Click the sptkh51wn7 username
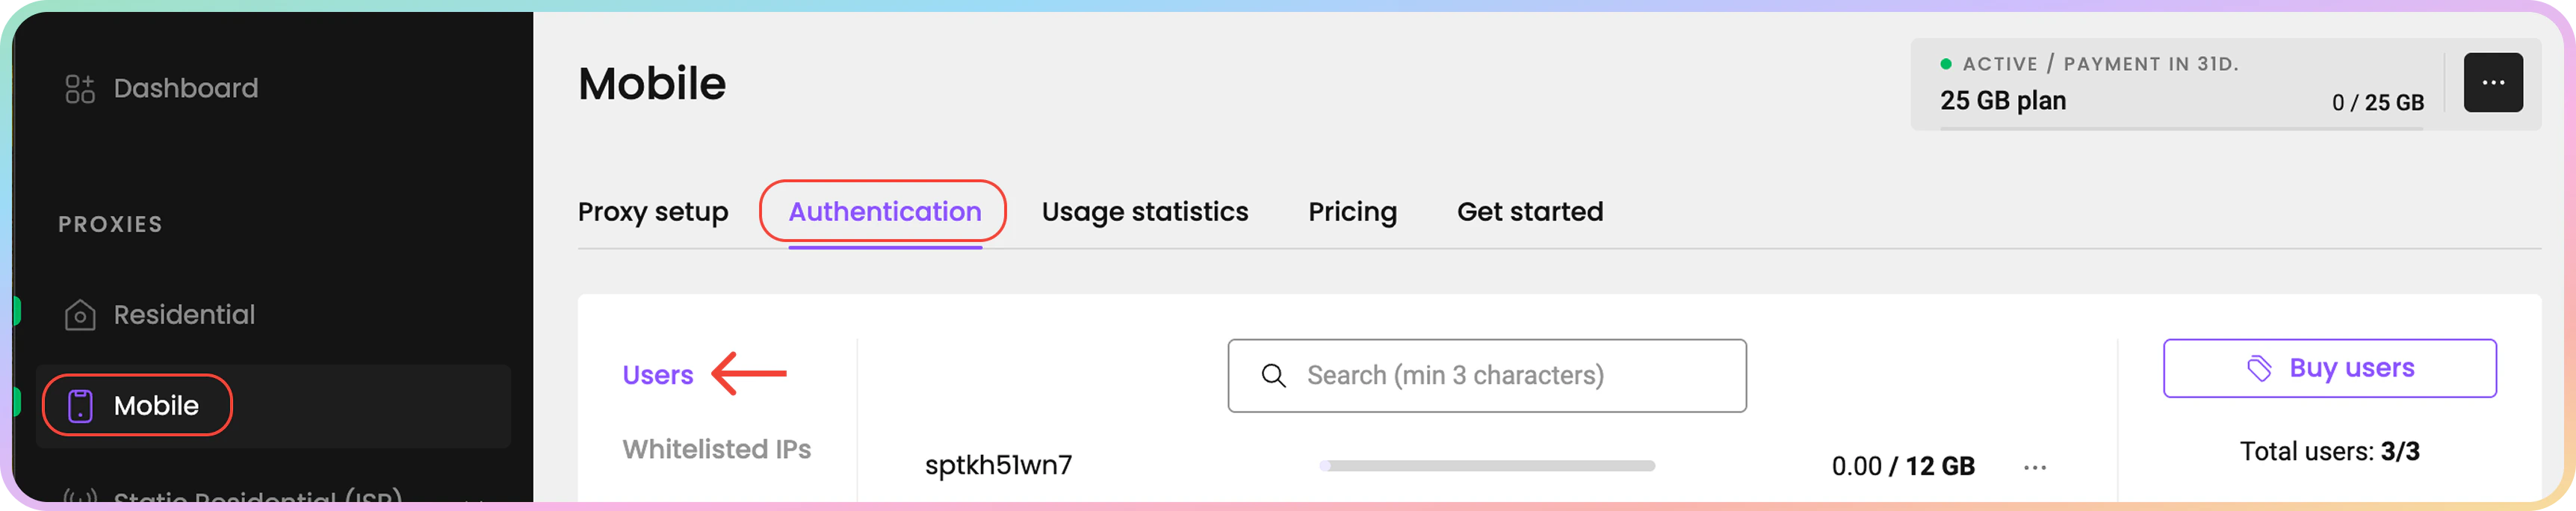 (998, 465)
